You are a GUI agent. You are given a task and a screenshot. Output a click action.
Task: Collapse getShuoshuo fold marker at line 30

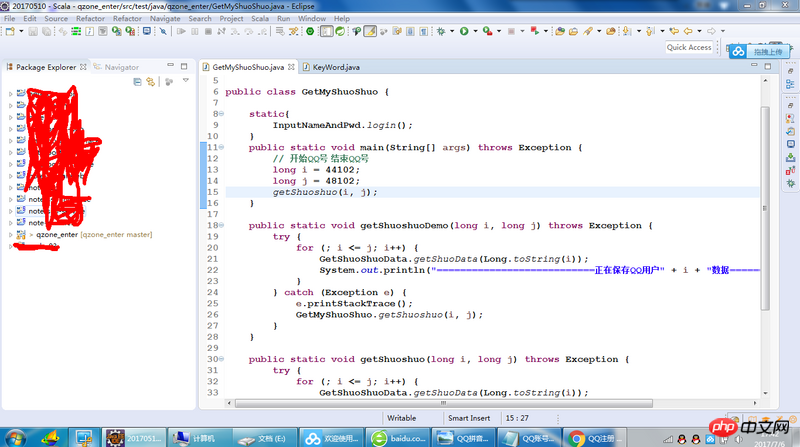[221, 359]
